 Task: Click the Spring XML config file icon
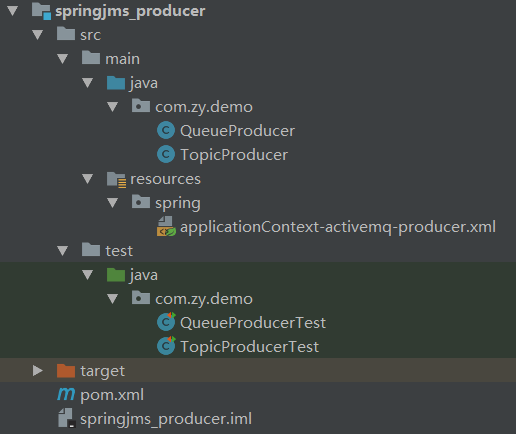[x=166, y=226]
